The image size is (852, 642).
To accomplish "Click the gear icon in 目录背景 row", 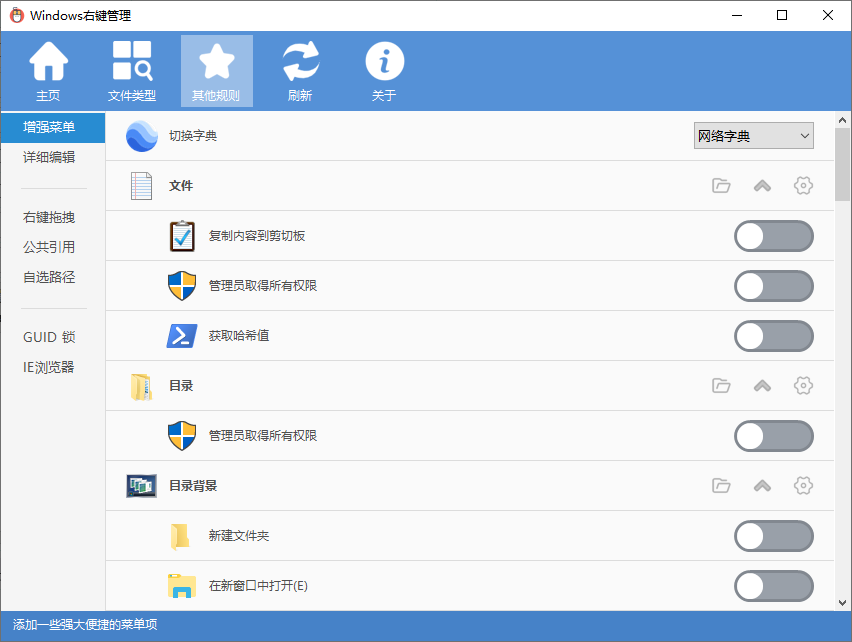I will tap(802, 486).
